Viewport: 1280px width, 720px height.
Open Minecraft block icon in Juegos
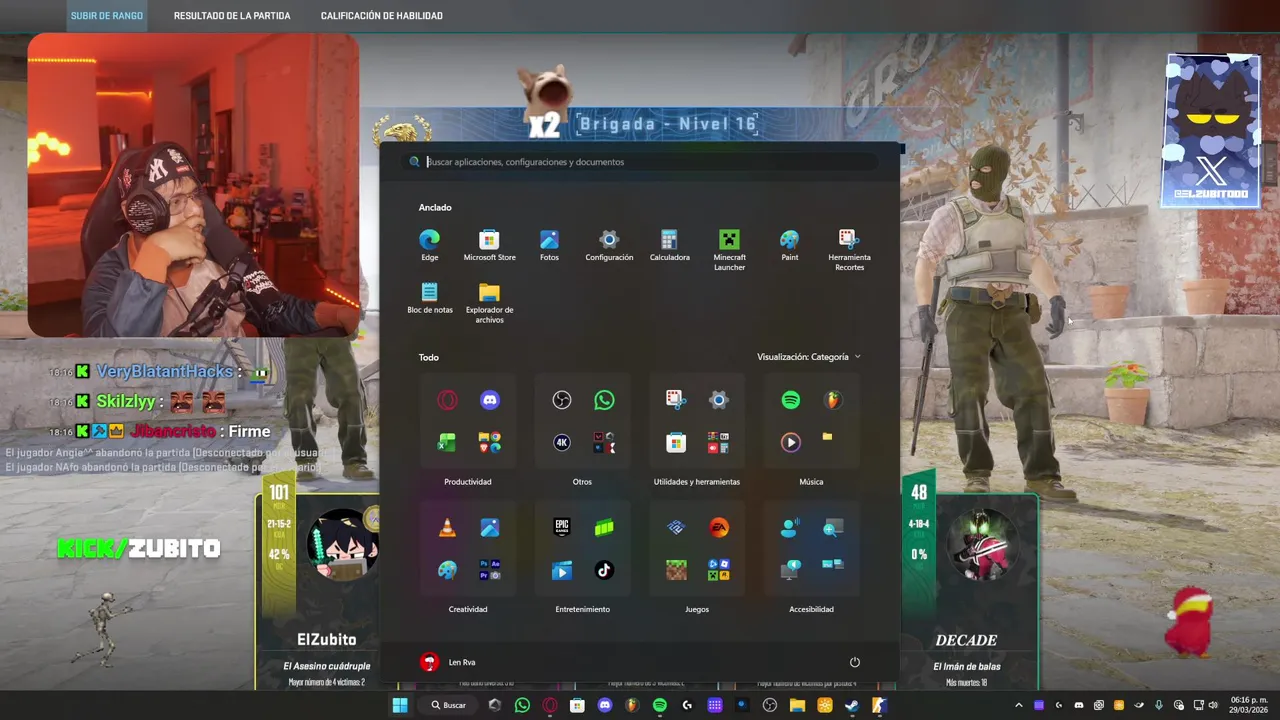(677, 570)
